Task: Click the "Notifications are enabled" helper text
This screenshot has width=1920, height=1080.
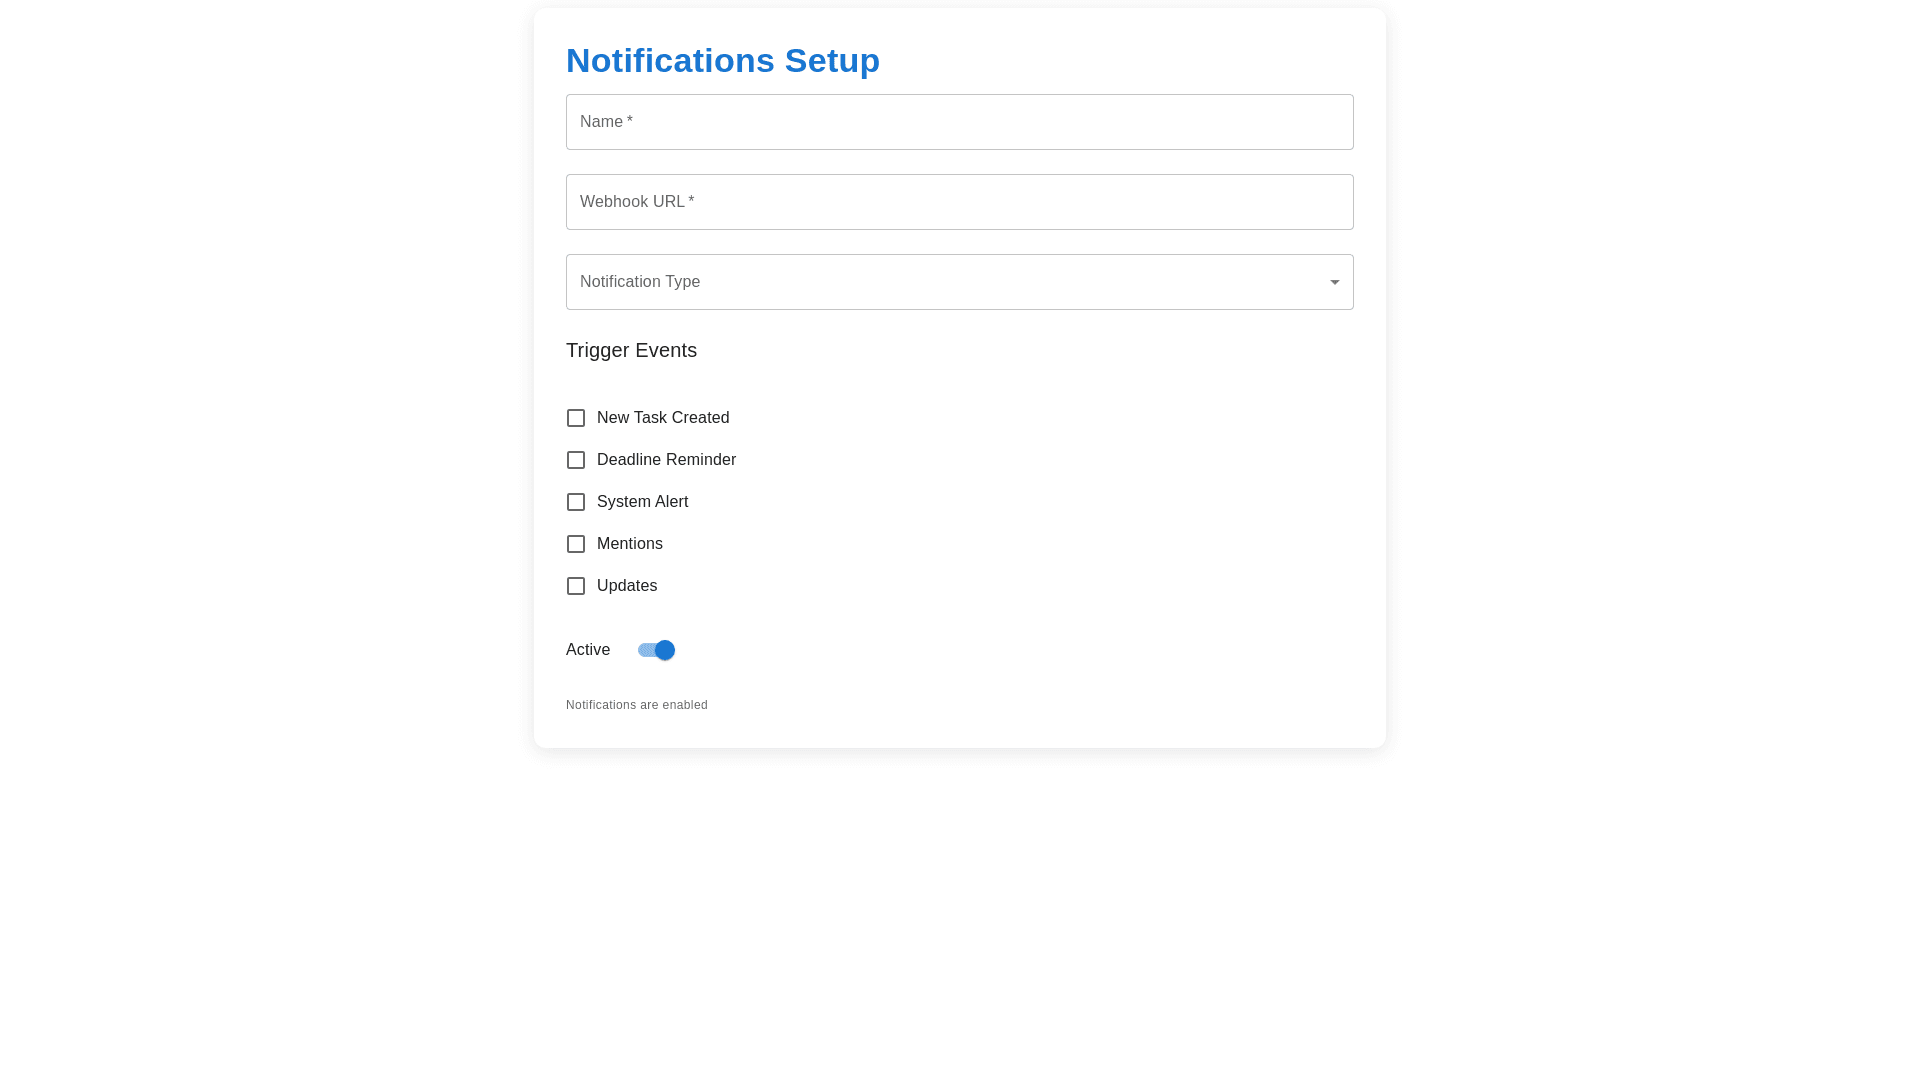Action: click(x=637, y=705)
